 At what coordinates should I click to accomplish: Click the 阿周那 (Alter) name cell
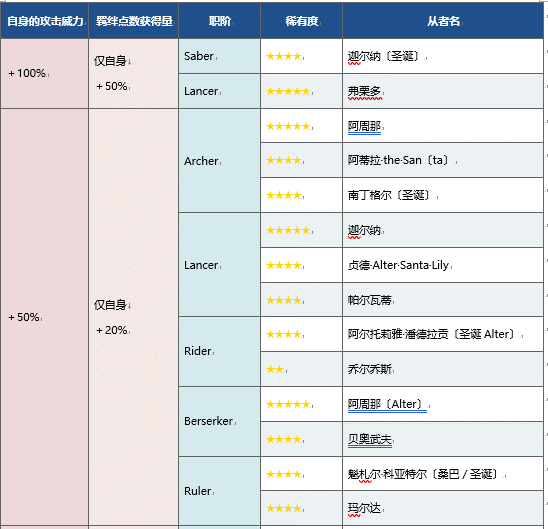(x=443, y=404)
